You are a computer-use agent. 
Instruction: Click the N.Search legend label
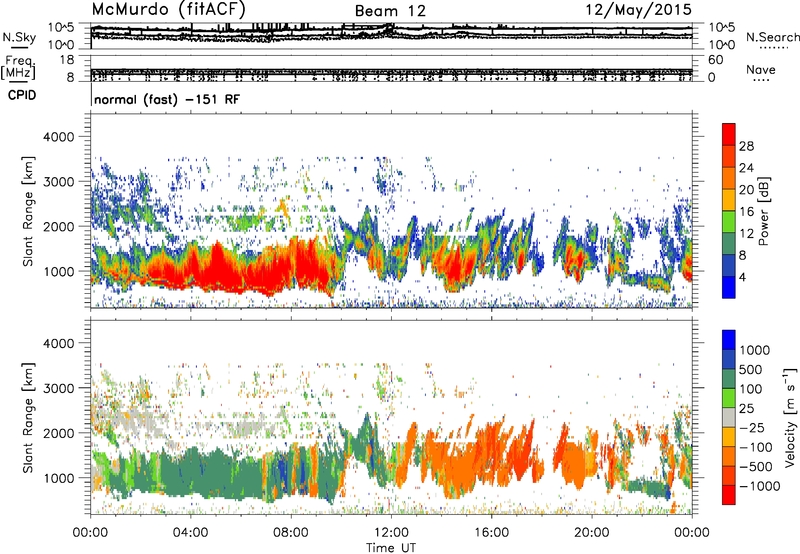773,37
